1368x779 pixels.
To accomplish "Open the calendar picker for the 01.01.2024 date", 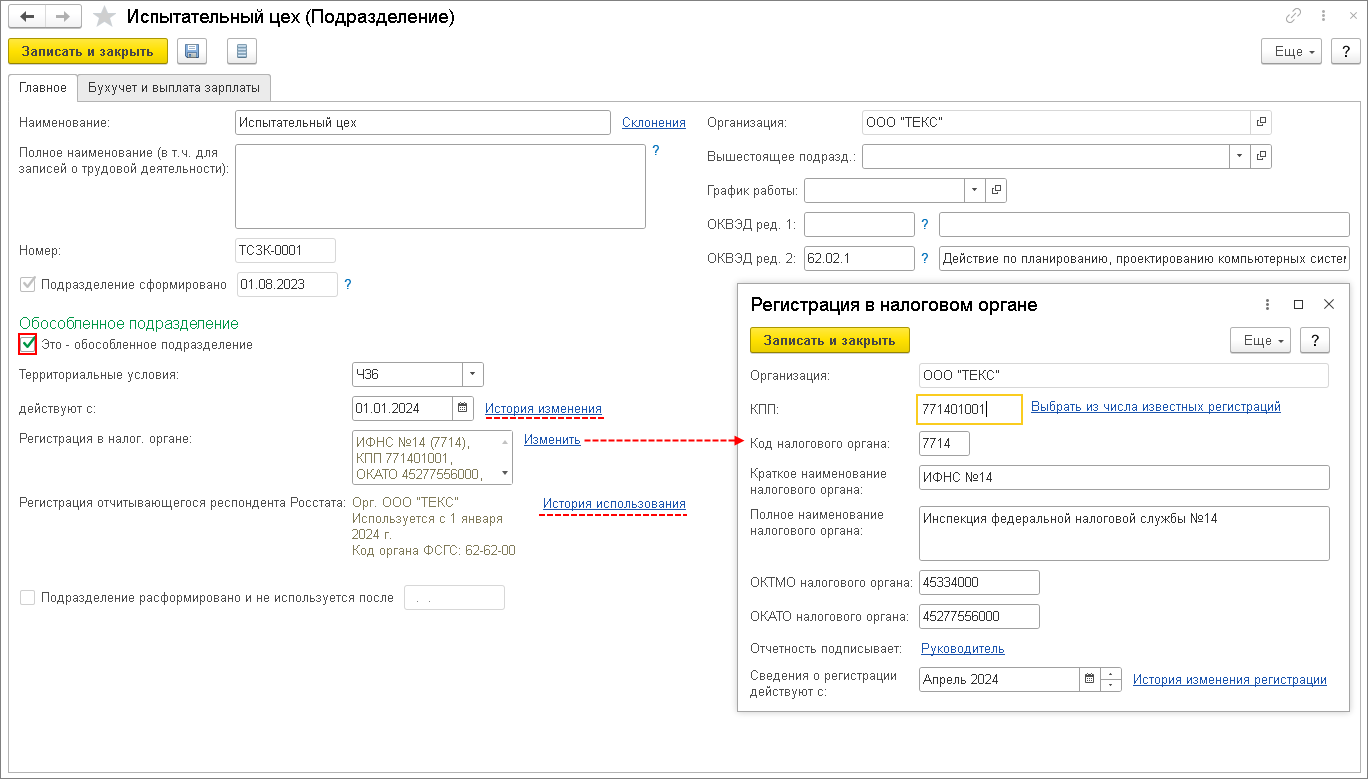I will [462, 408].
